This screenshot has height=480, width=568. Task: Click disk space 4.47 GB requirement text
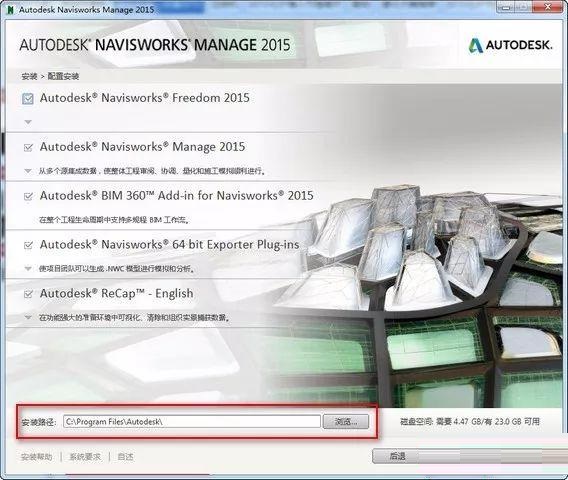click(470, 422)
